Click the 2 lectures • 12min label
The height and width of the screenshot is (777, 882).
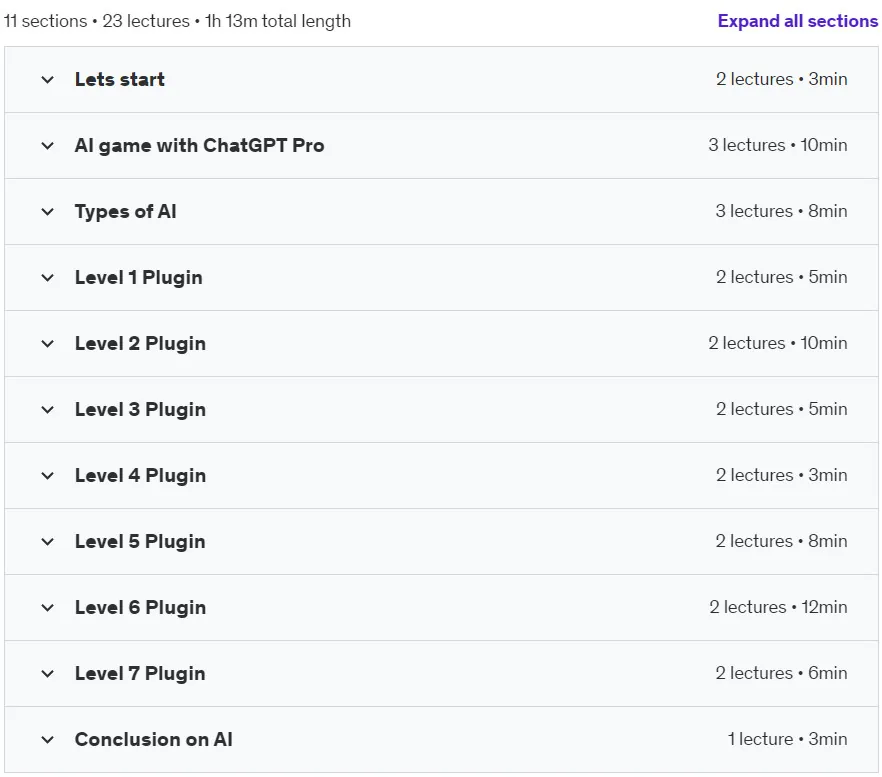778,607
